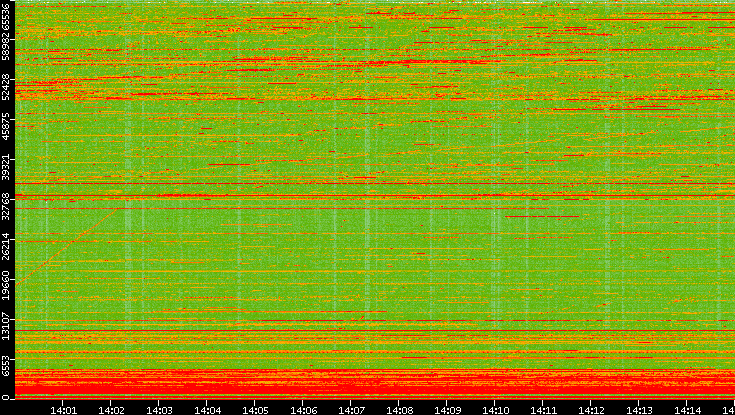Click the 13107 vertical axis label
Screen dimensions: 735x415
(x=5, y=324)
